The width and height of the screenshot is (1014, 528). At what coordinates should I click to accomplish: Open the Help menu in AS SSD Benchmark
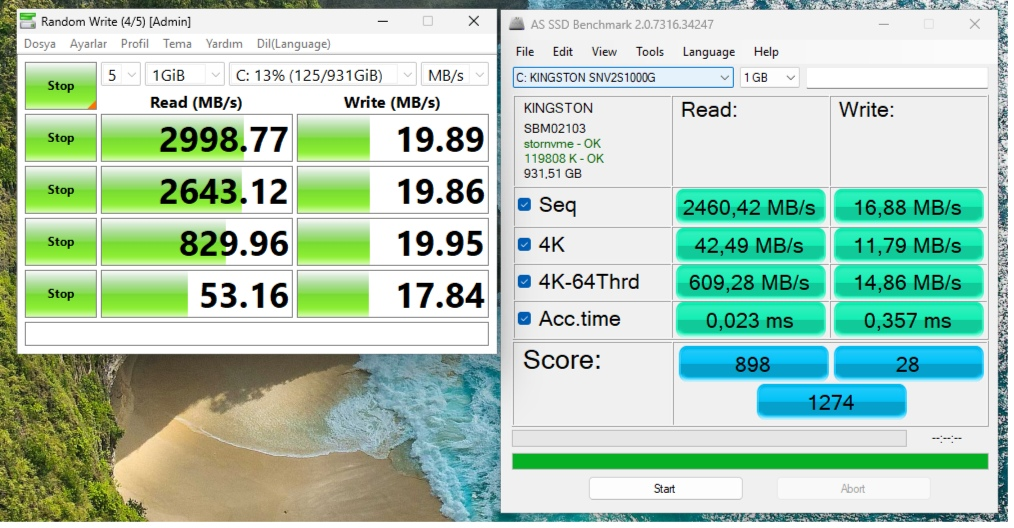(766, 52)
